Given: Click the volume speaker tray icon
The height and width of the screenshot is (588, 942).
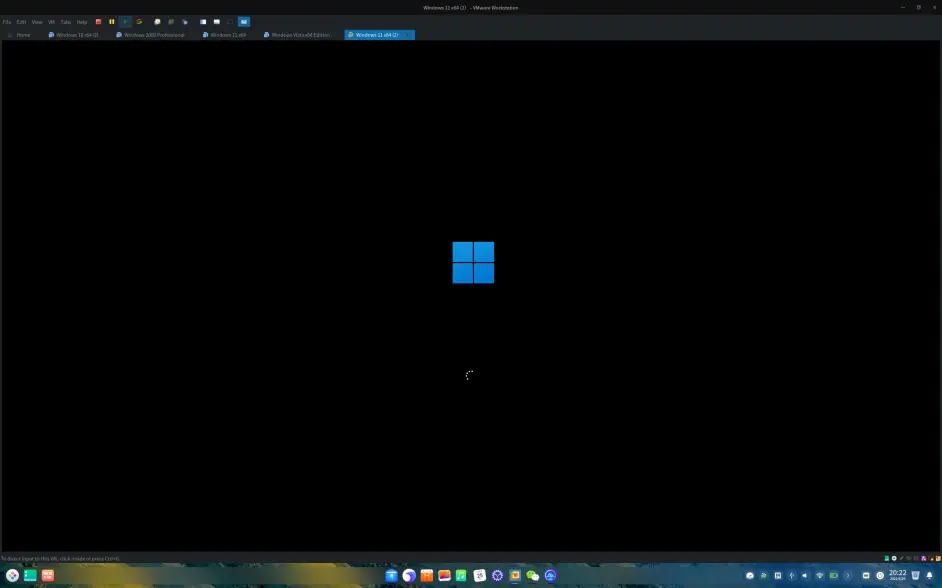Looking at the screenshot, I should pos(805,575).
